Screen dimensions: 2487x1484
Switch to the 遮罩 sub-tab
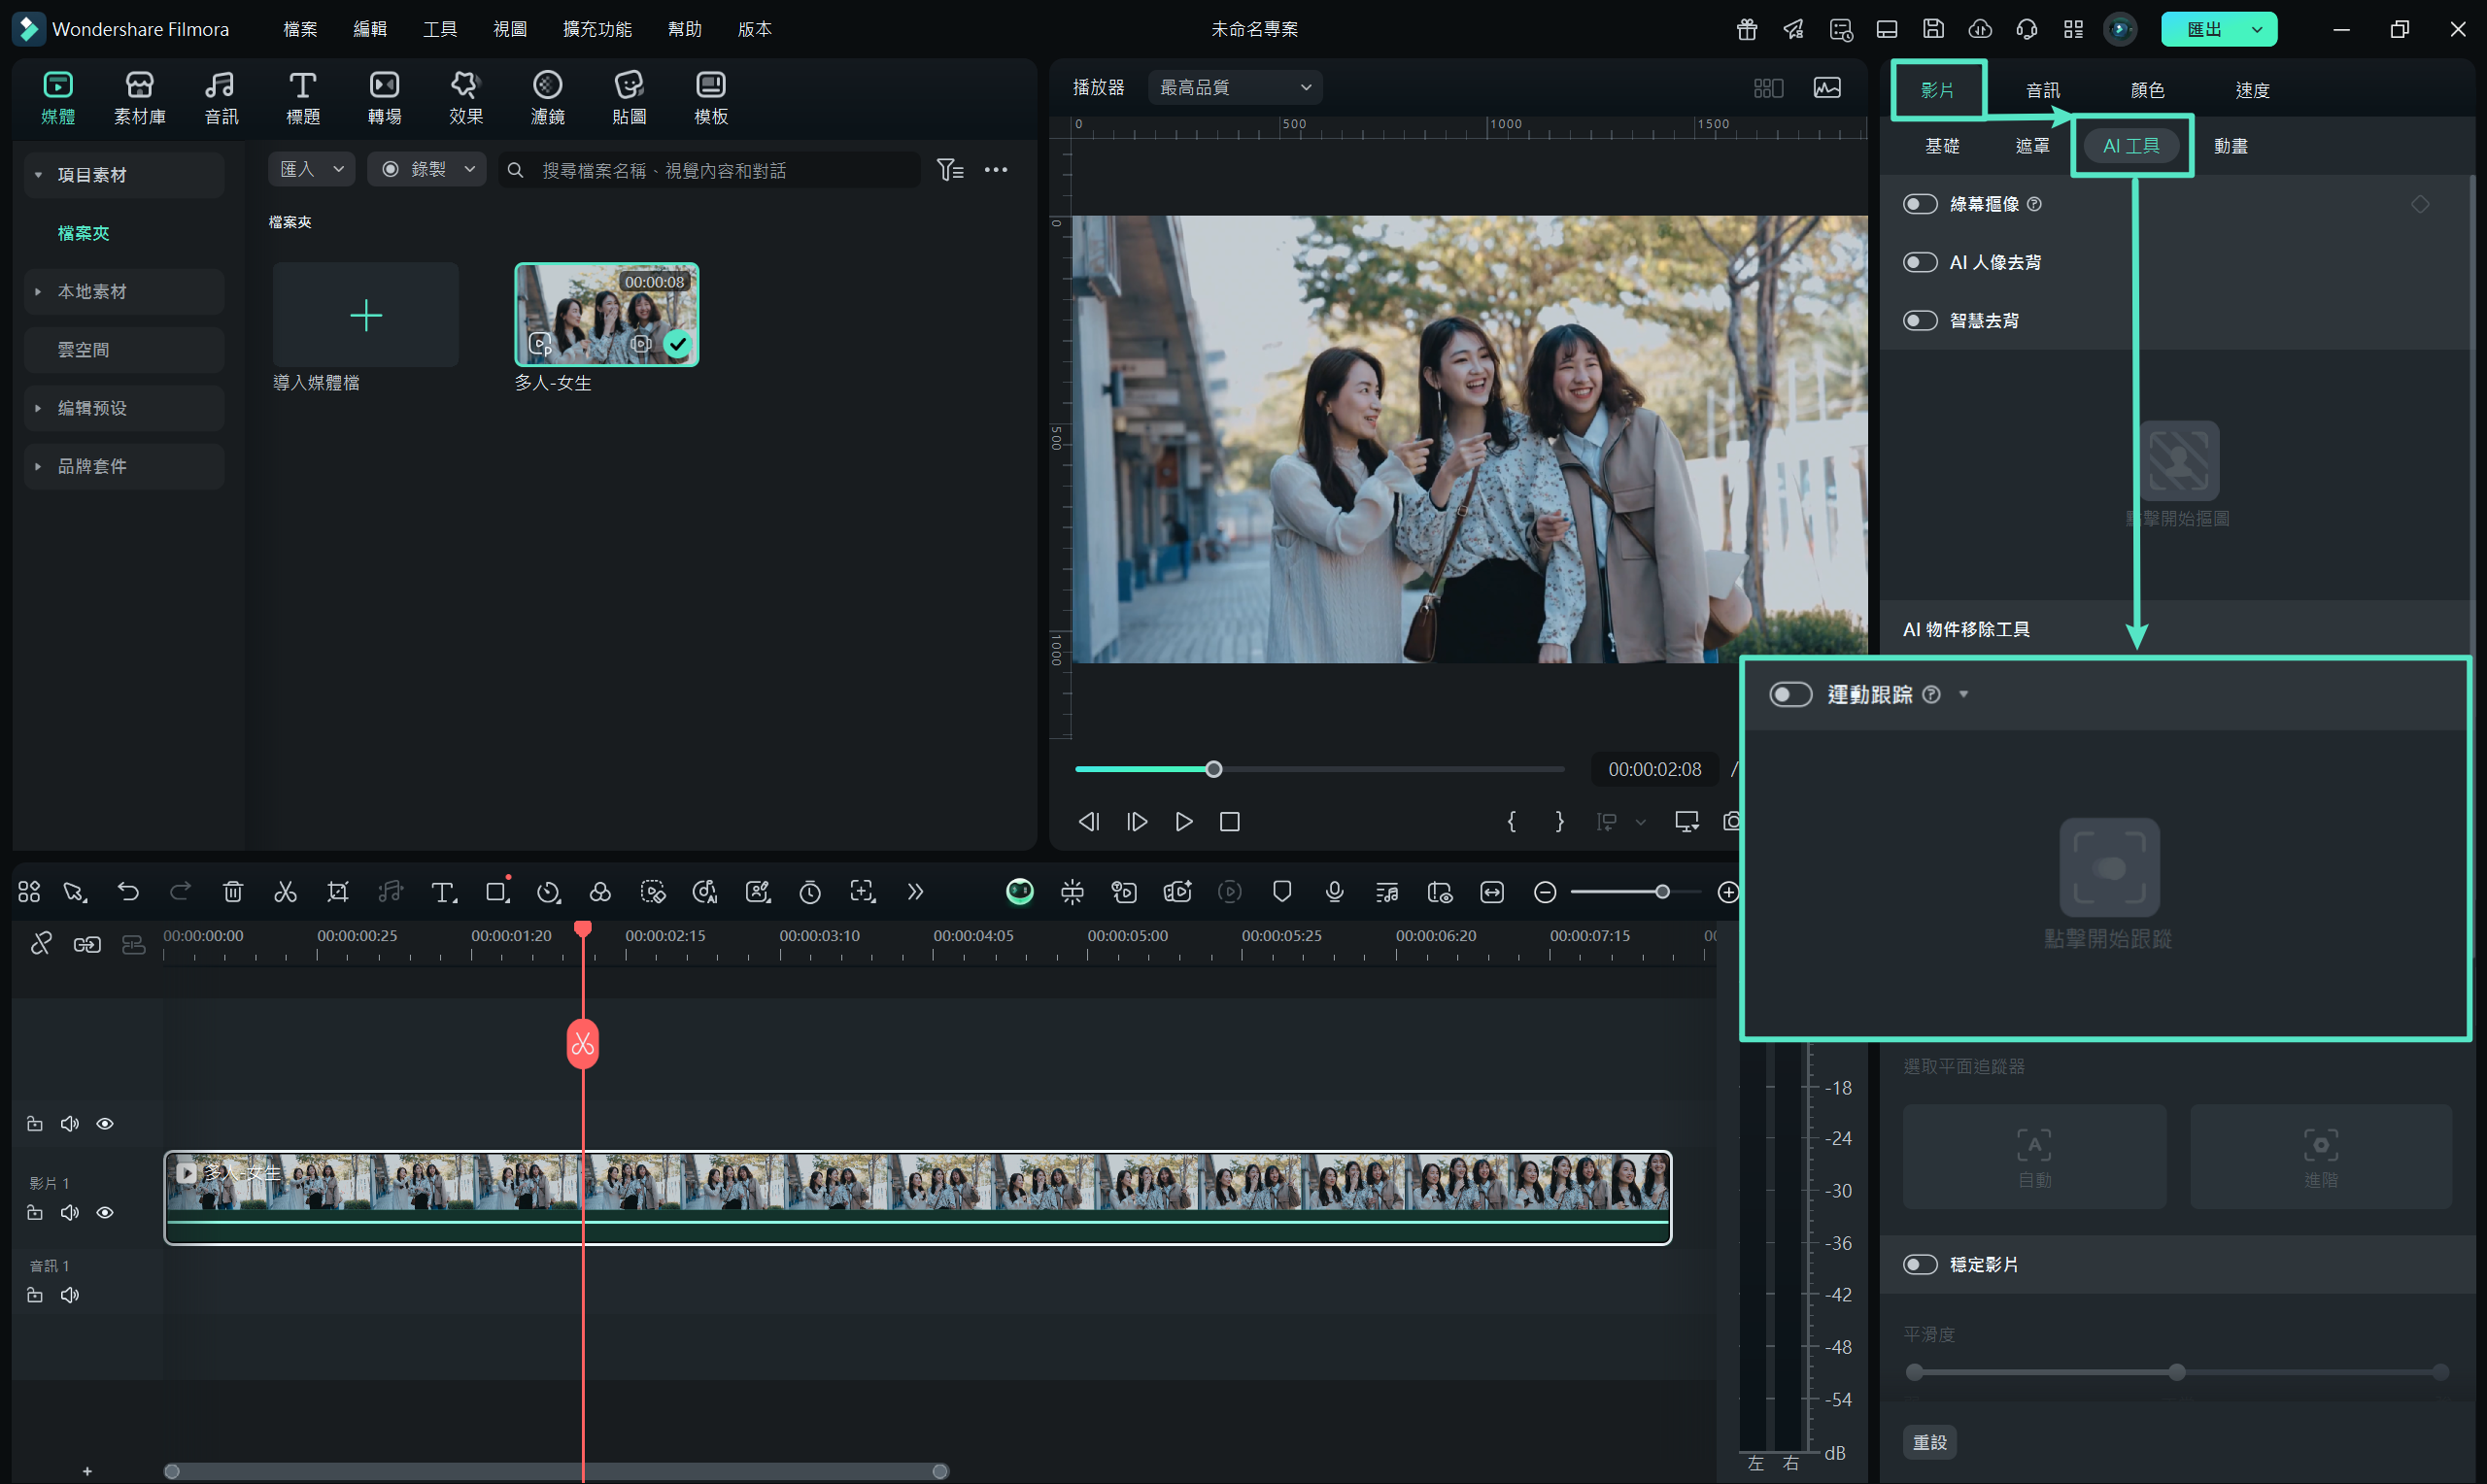tap(2032, 146)
